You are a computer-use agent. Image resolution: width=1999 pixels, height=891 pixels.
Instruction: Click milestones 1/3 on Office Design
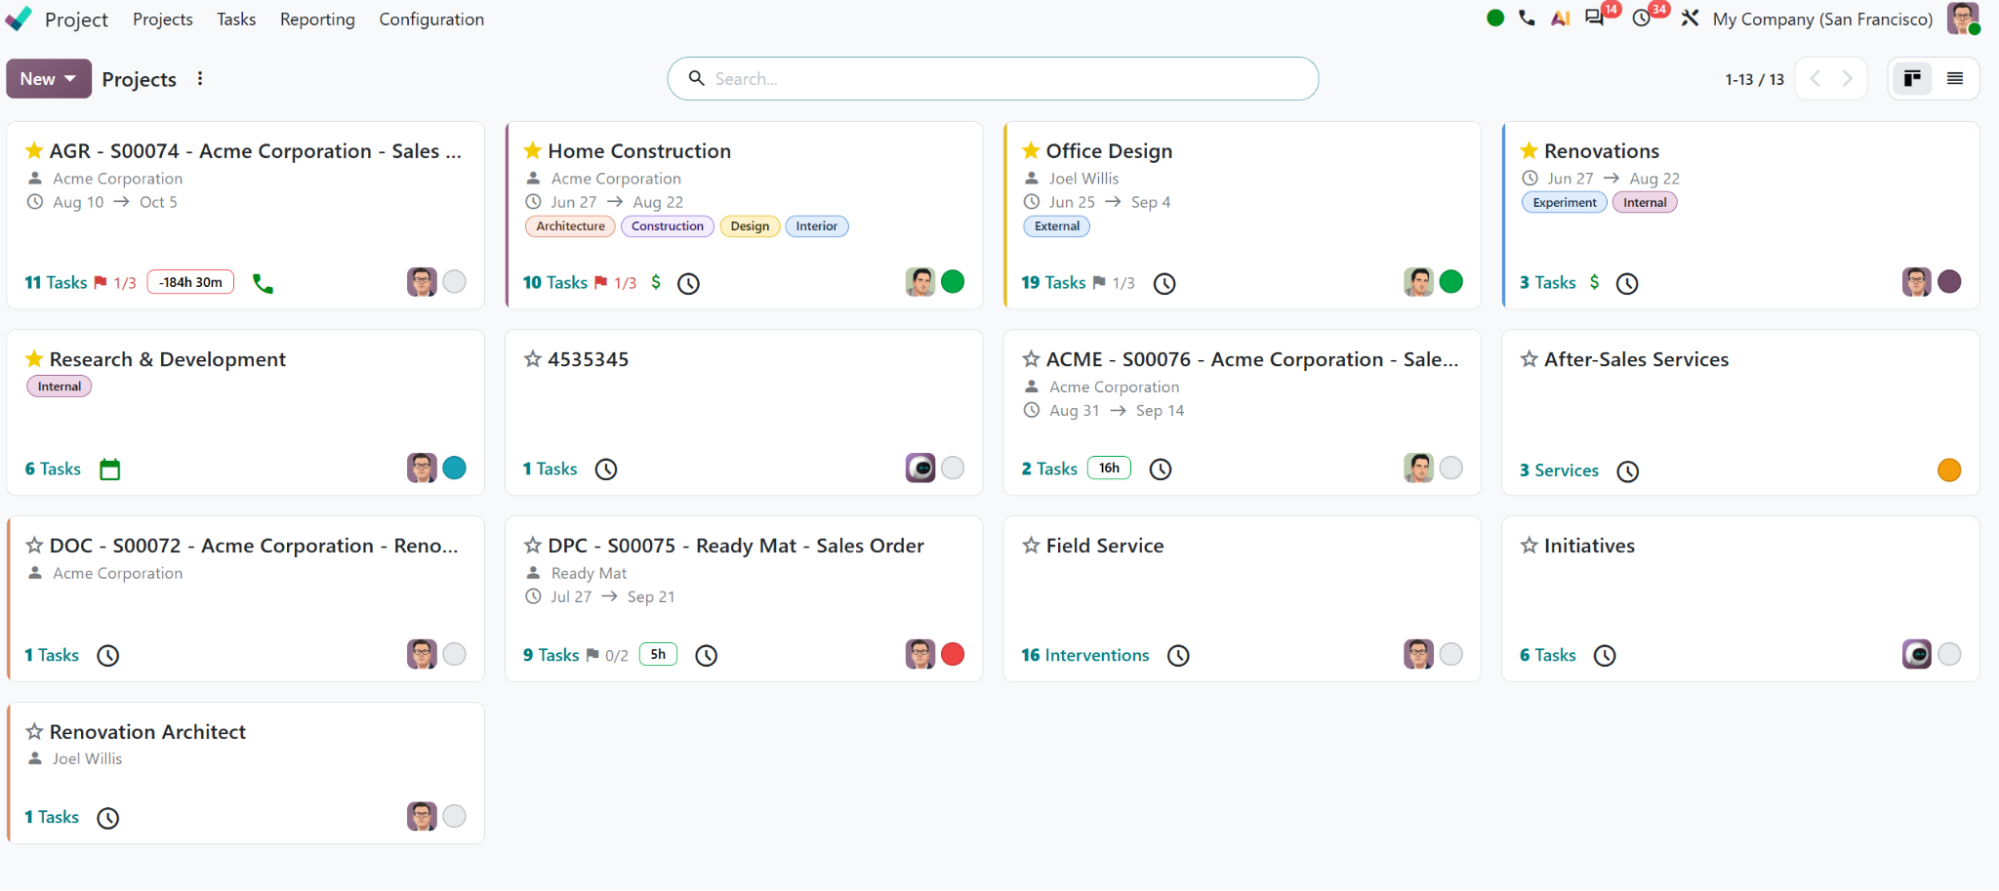(1114, 283)
